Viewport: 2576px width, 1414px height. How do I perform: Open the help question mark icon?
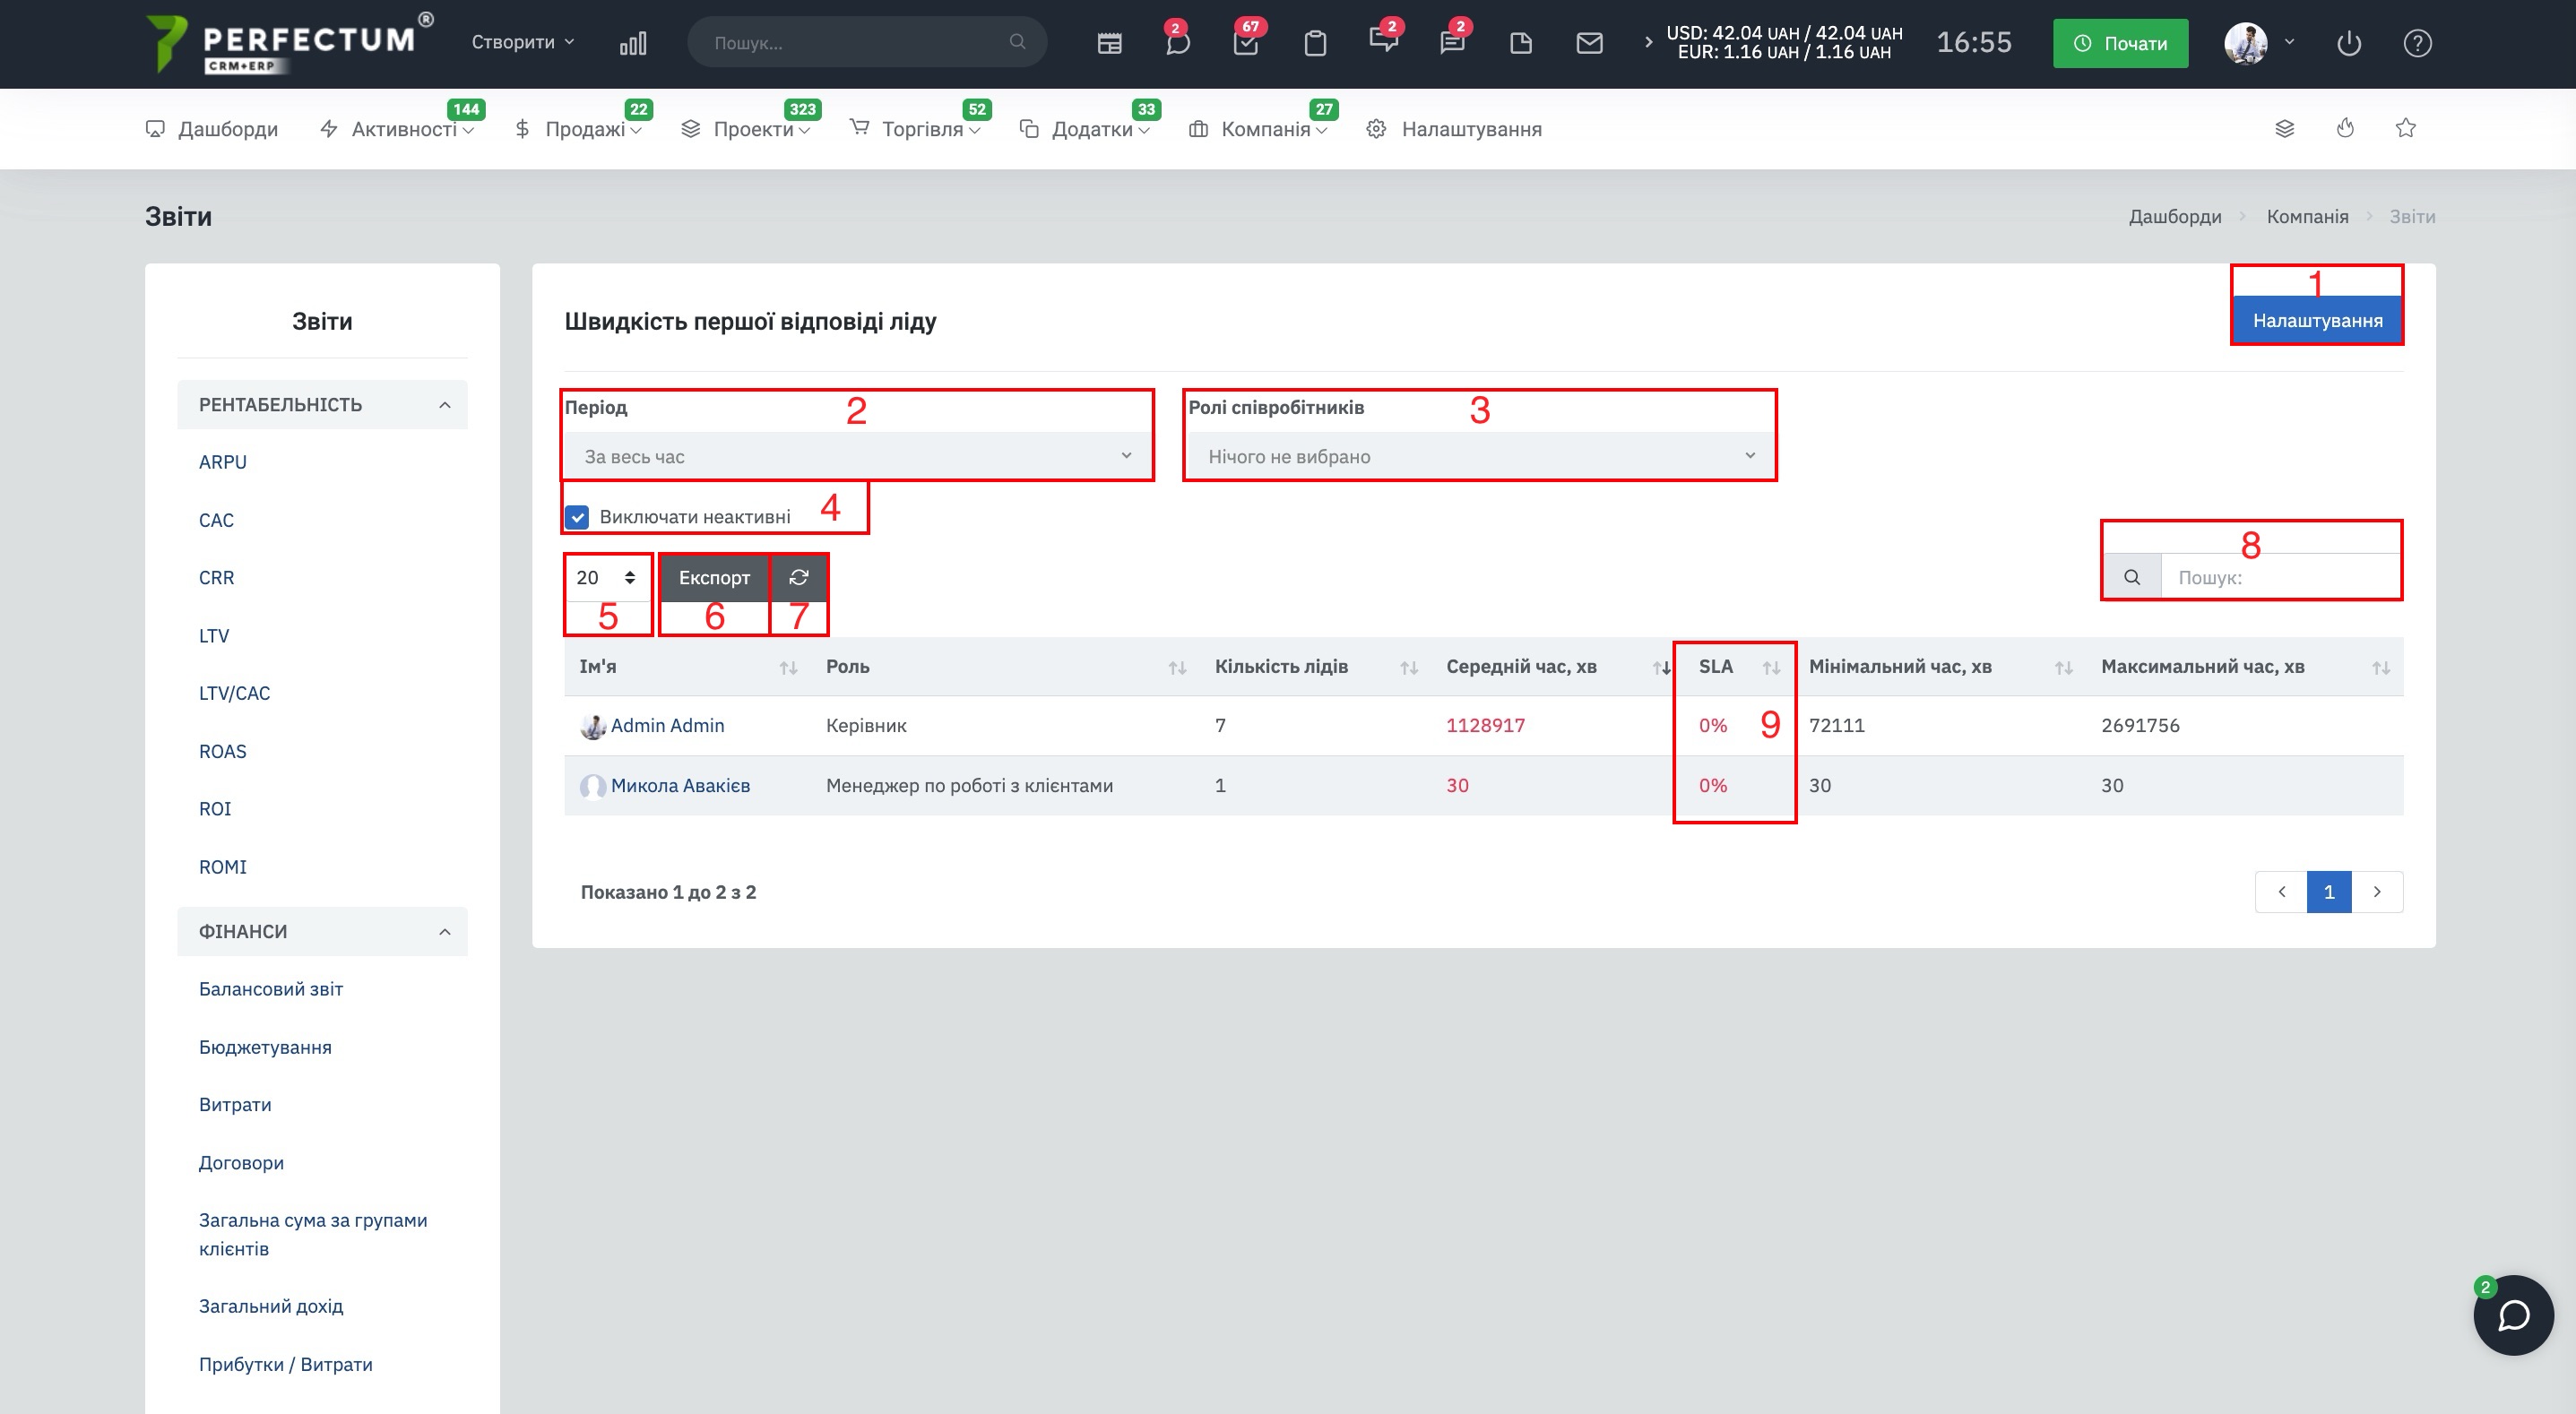(x=2417, y=43)
